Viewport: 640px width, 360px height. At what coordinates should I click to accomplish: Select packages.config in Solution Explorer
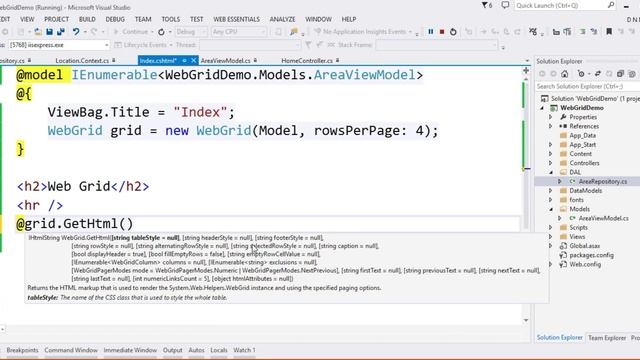coord(591,255)
